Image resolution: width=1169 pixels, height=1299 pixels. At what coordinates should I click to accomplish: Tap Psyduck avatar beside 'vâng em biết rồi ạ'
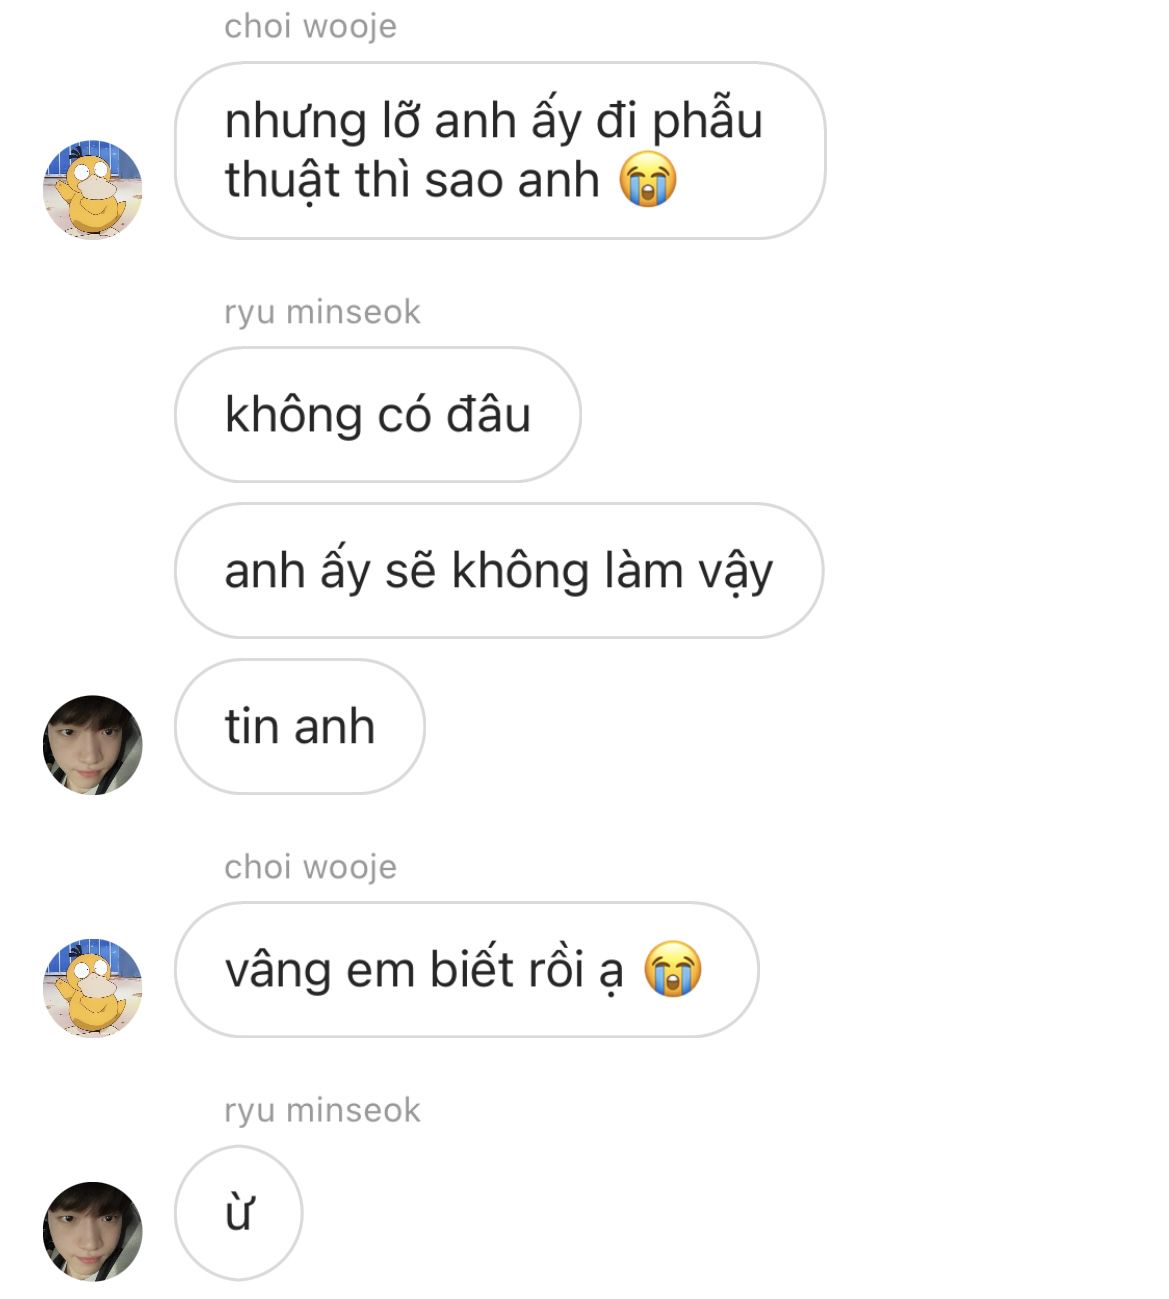tap(92, 988)
